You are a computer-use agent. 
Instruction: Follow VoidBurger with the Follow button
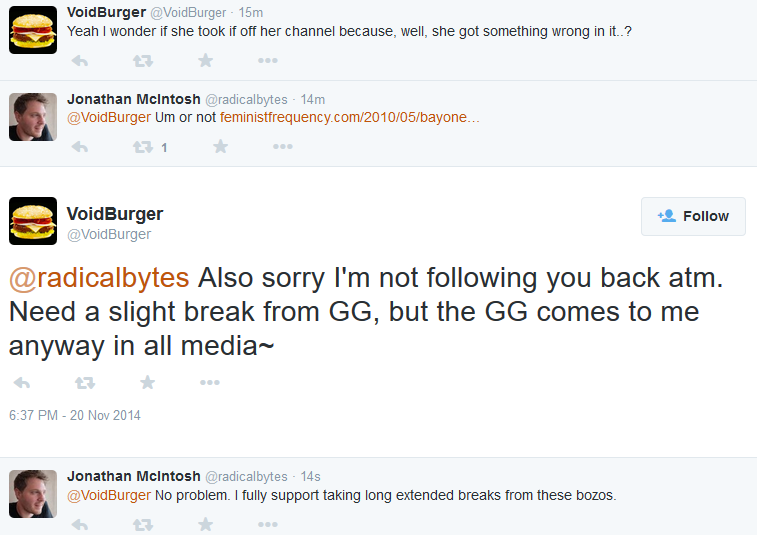693,216
